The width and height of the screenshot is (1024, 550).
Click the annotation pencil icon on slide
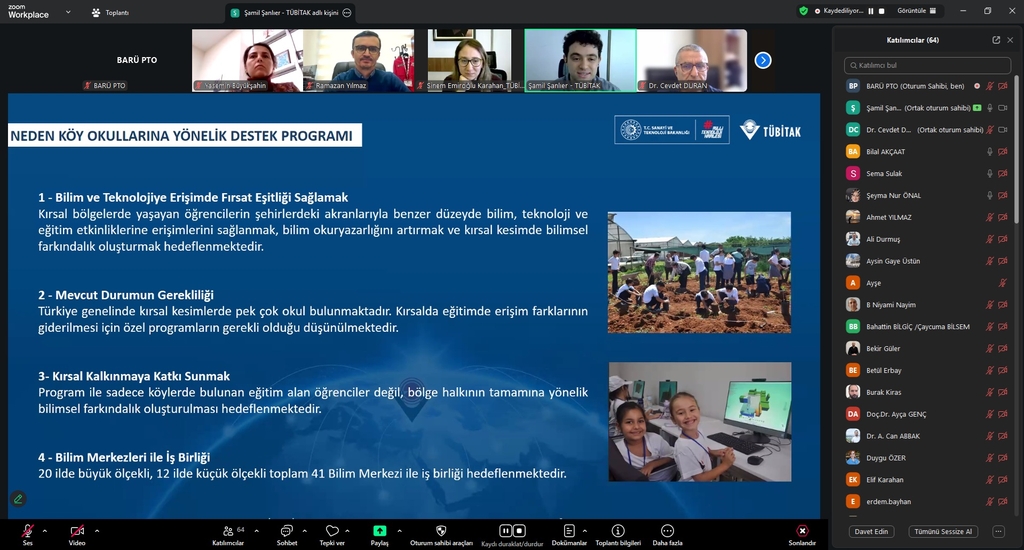(x=18, y=498)
